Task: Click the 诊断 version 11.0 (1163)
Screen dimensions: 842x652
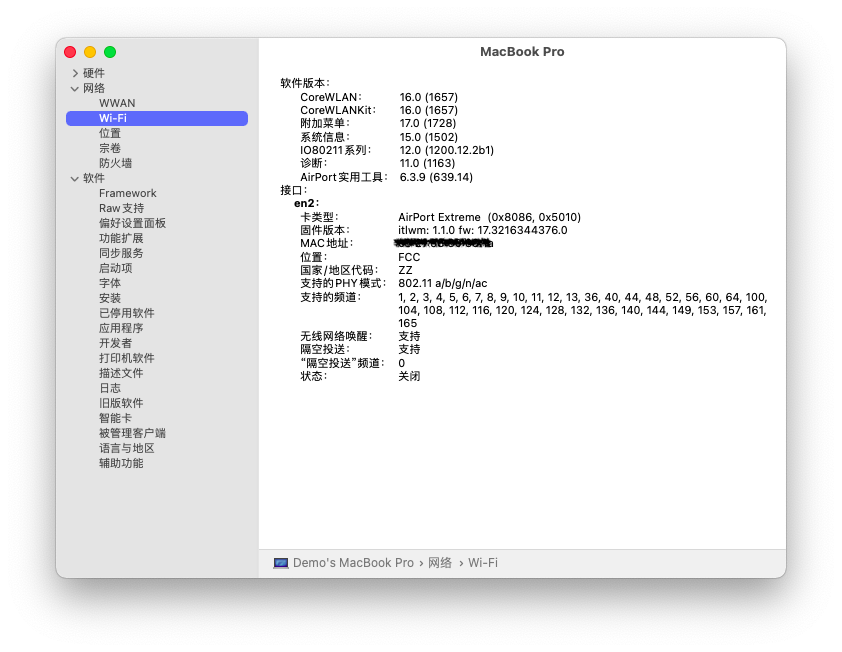Action: pyautogui.click(x=427, y=163)
